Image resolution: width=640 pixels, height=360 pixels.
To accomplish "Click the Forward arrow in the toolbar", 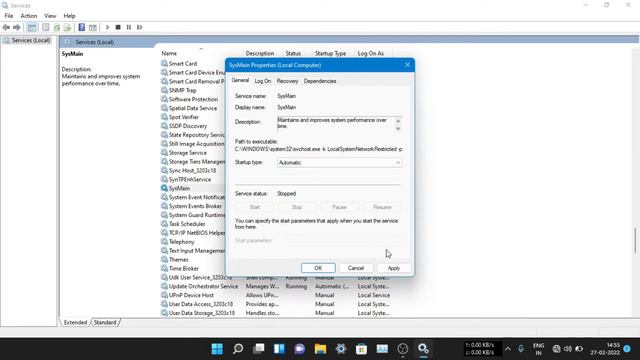I will [17, 27].
